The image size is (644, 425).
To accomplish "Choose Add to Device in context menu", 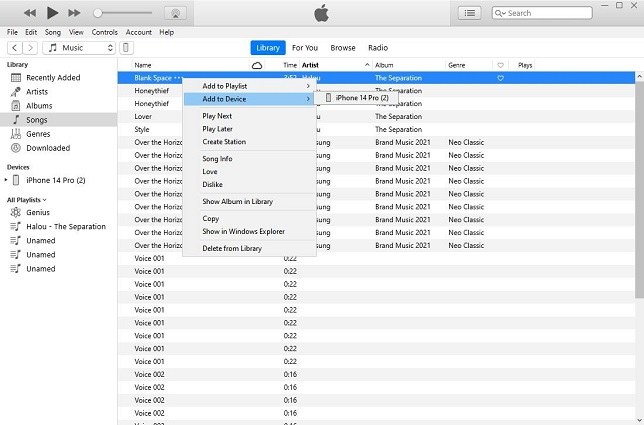I will coord(249,99).
